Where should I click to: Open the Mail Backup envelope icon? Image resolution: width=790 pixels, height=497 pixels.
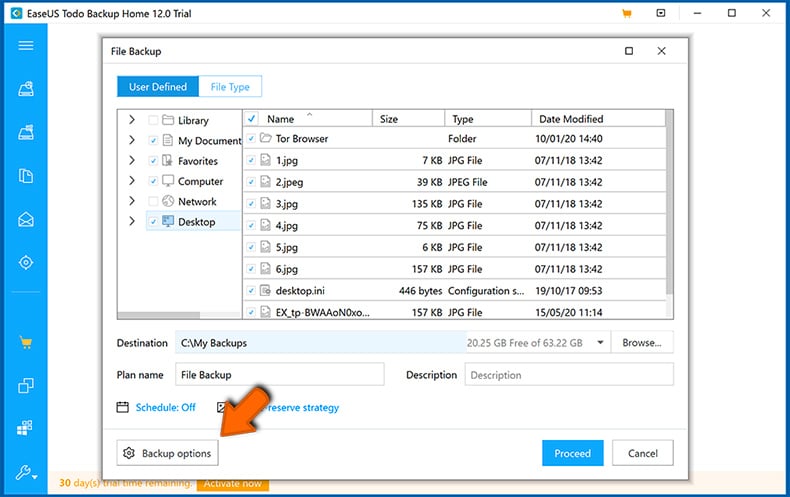pyautogui.click(x=26, y=219)
